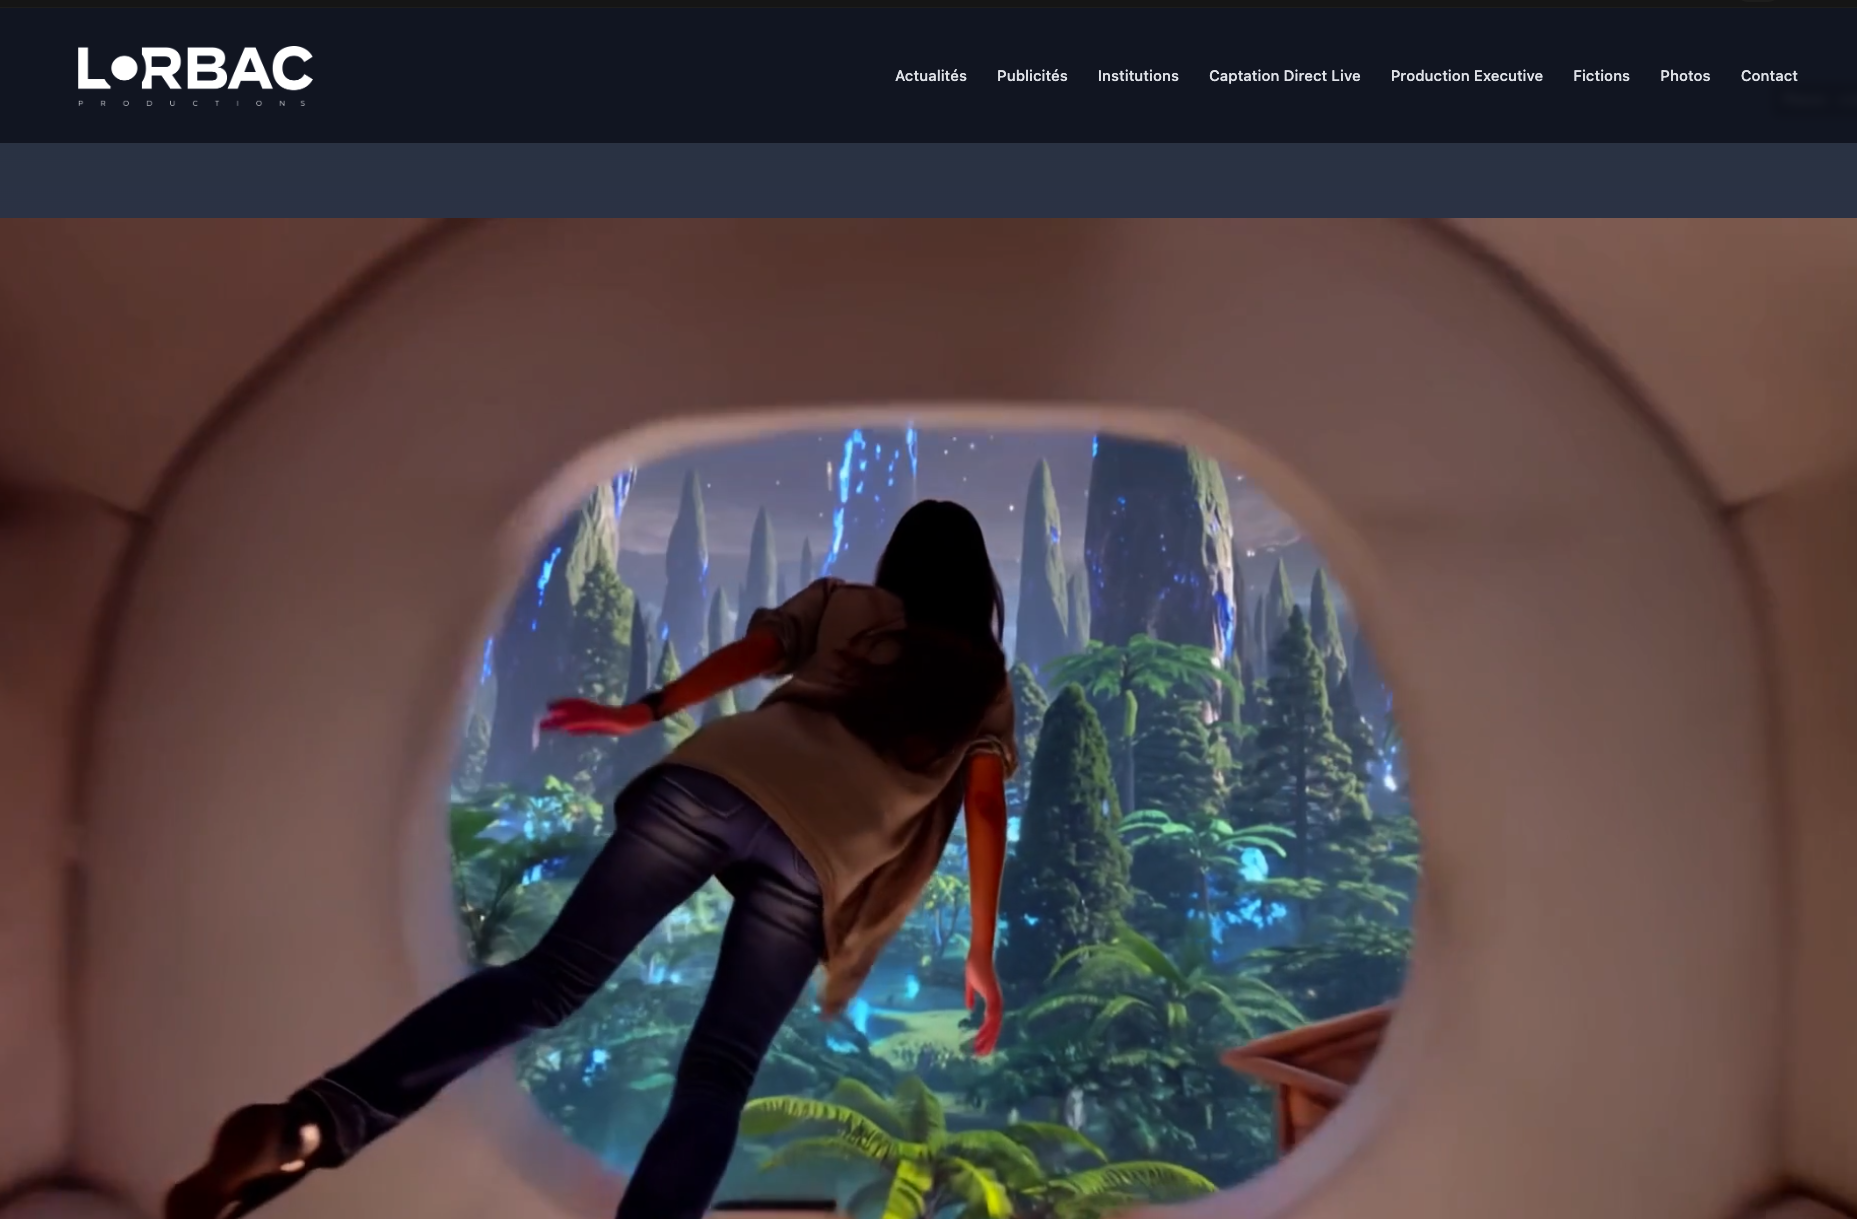1857x1219 pixels.
Task: View the Photos gallery link
Action: 1684,76
